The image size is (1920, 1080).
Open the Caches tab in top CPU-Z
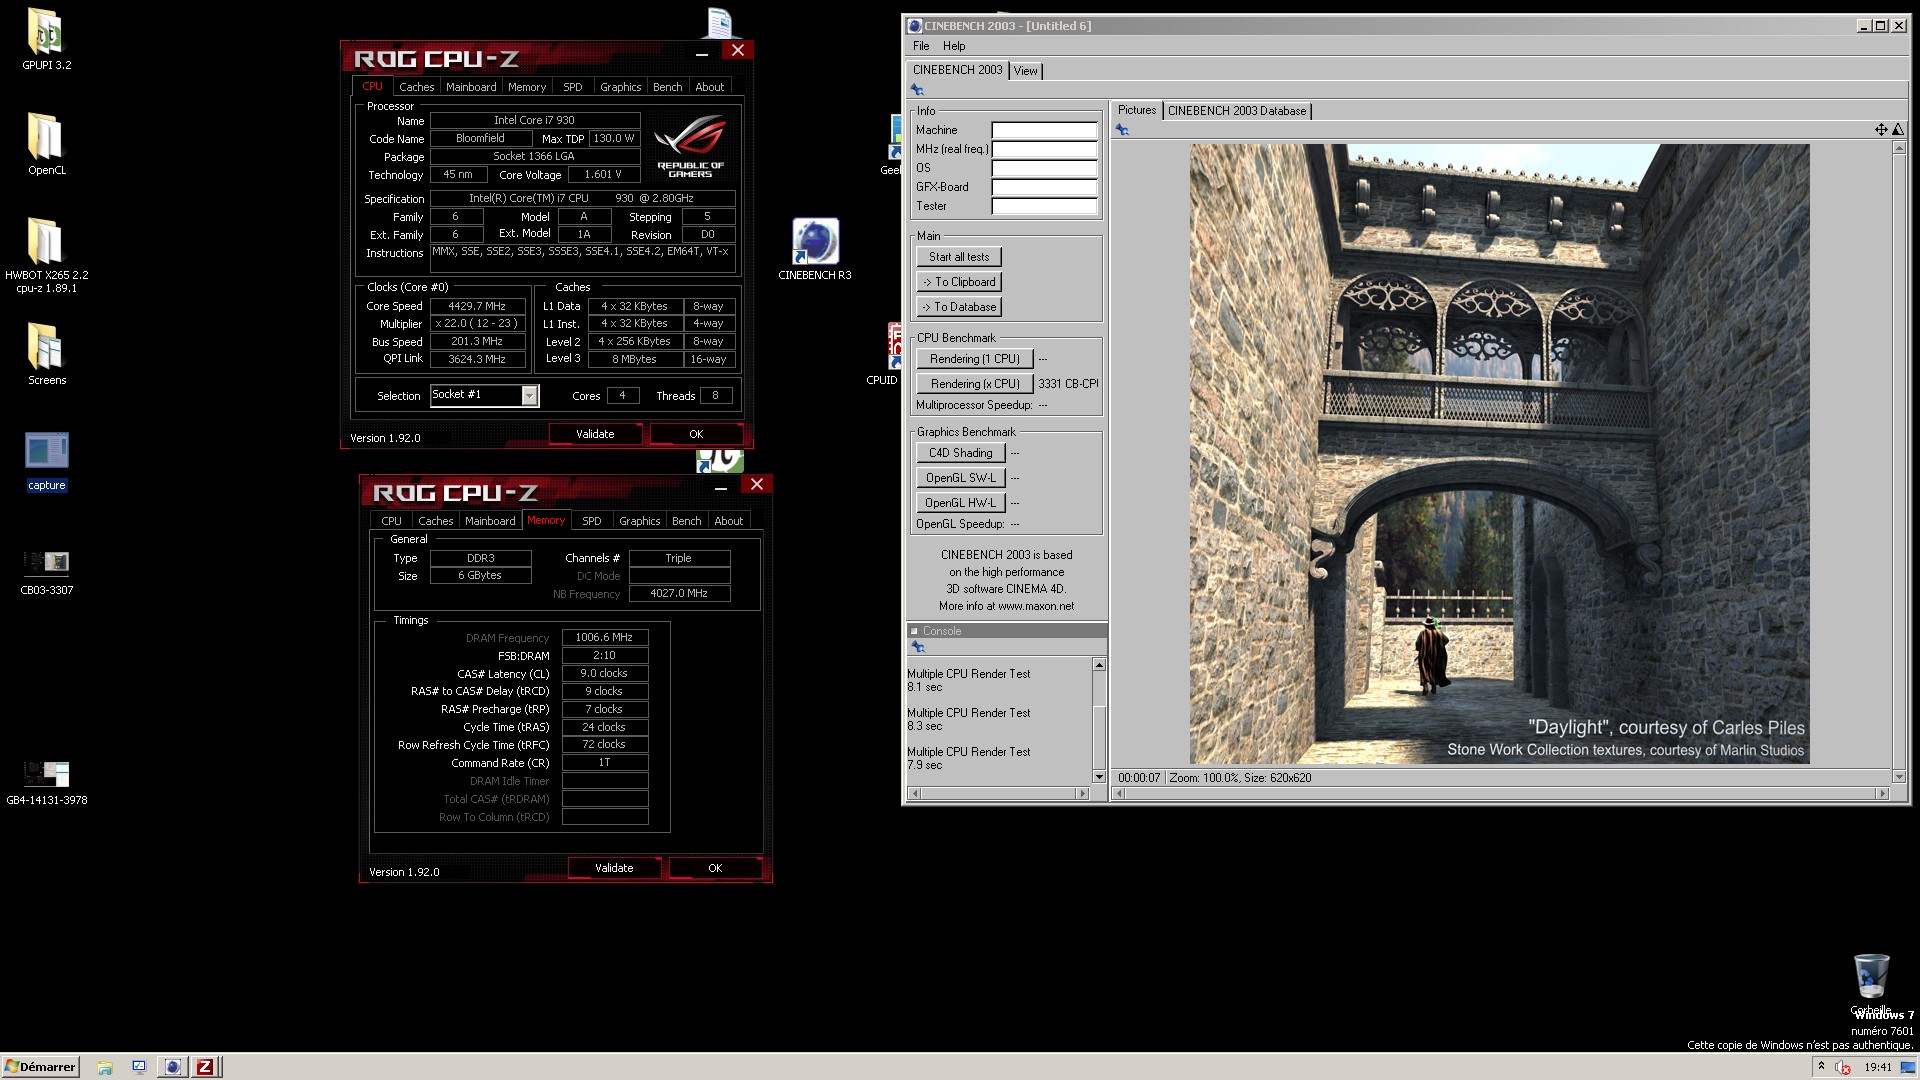tap(416, 87)
